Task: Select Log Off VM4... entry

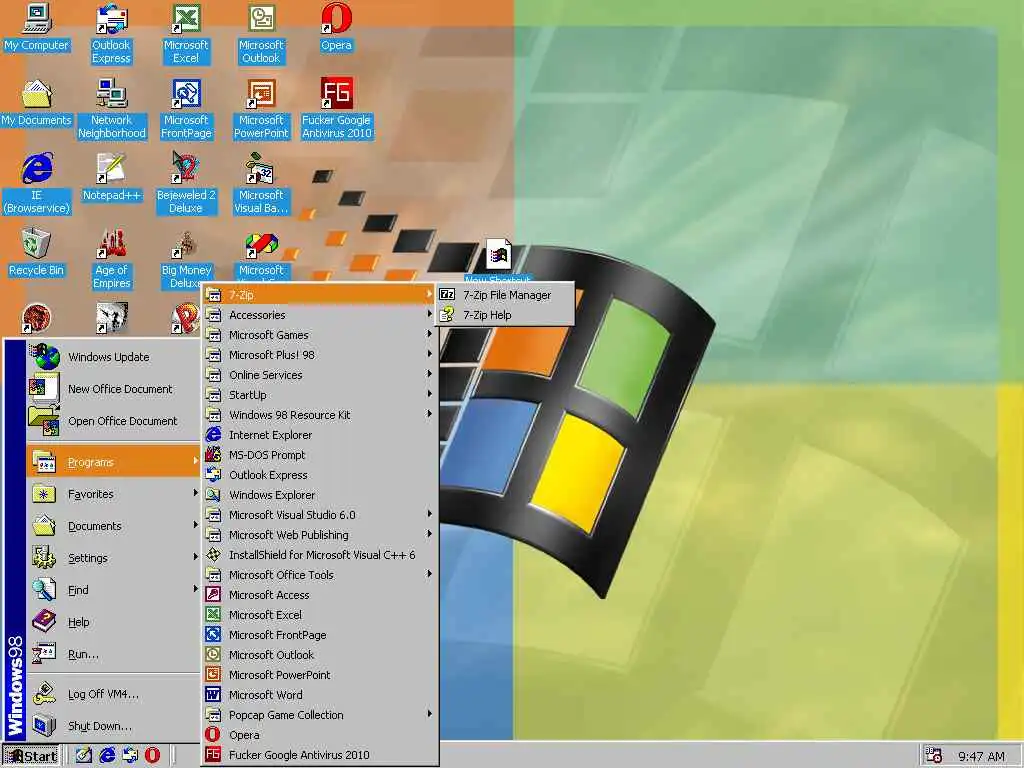Action: pos(113,694)
